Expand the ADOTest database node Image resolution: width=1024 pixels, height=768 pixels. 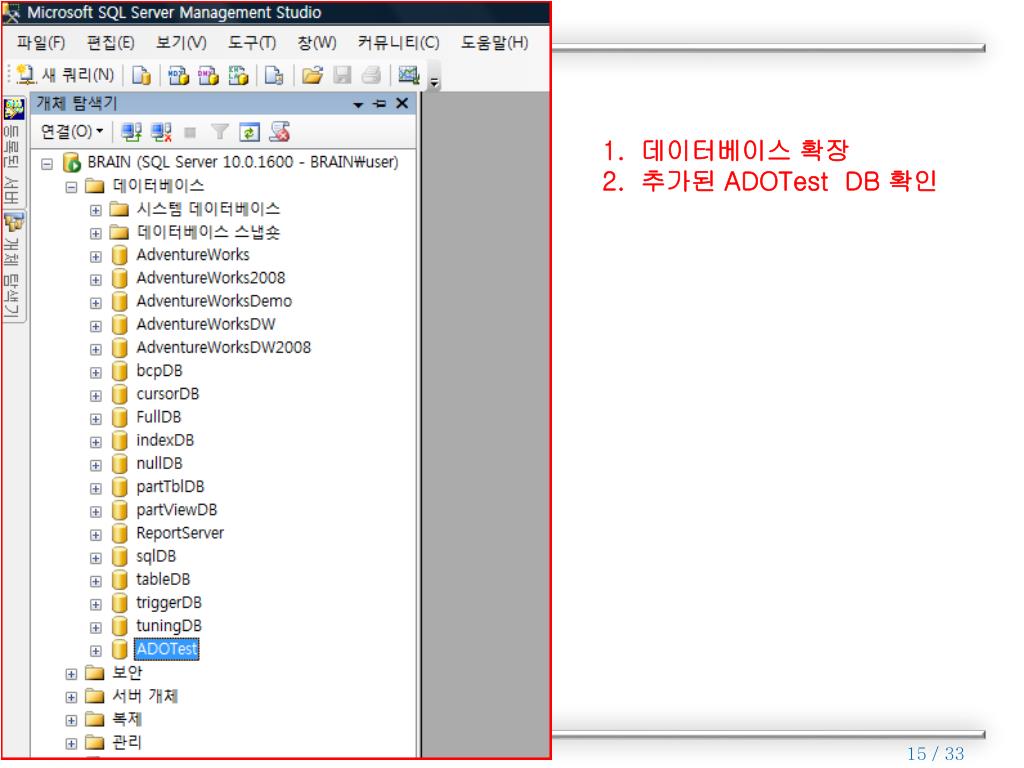95,651
